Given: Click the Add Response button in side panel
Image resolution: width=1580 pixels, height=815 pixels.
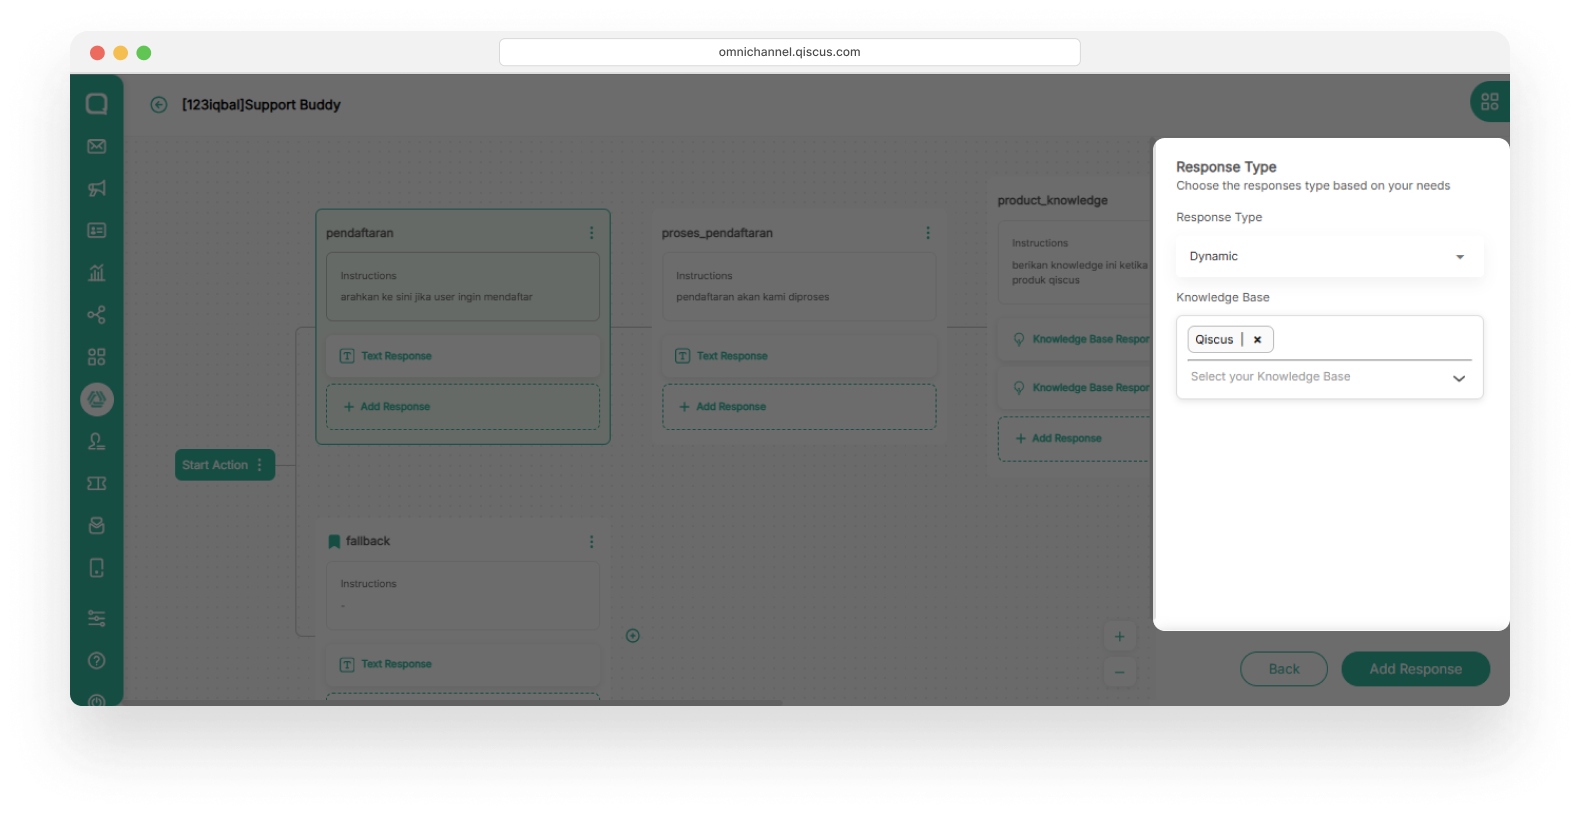Looking at the screenshot, I should tap(1415, 669).
